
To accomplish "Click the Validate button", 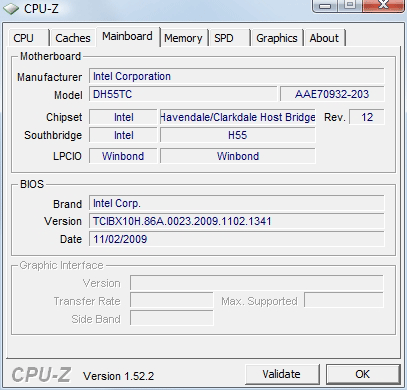I will (x=282, y=374).
